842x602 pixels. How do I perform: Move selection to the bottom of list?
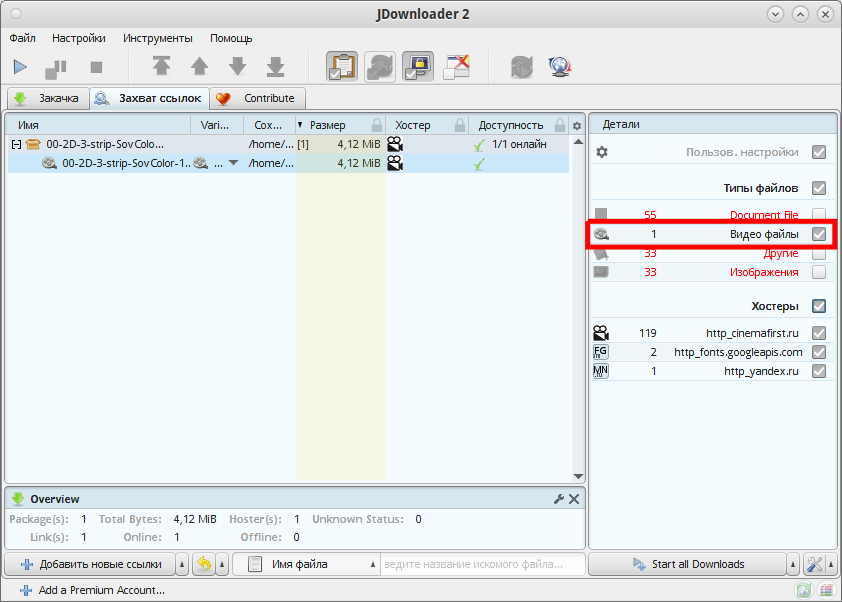click(x=275, y=67)
